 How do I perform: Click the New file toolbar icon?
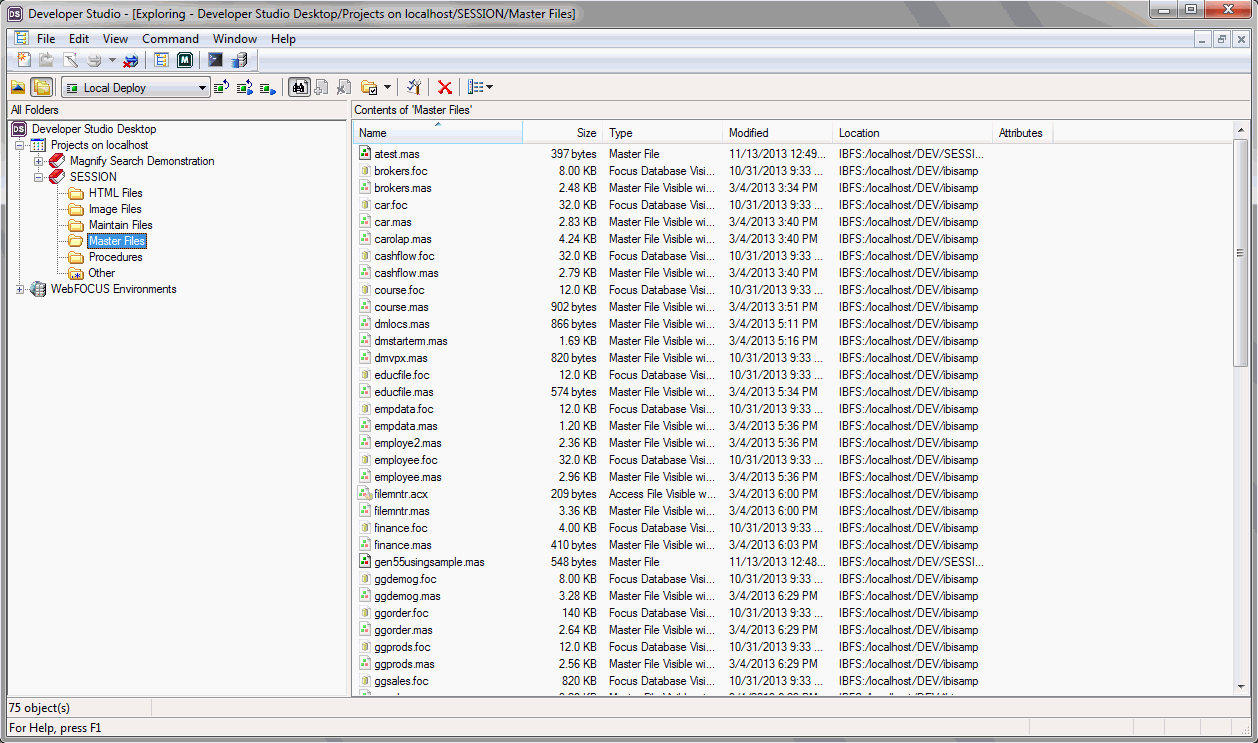pyautogui.click(x=24, y=60)
